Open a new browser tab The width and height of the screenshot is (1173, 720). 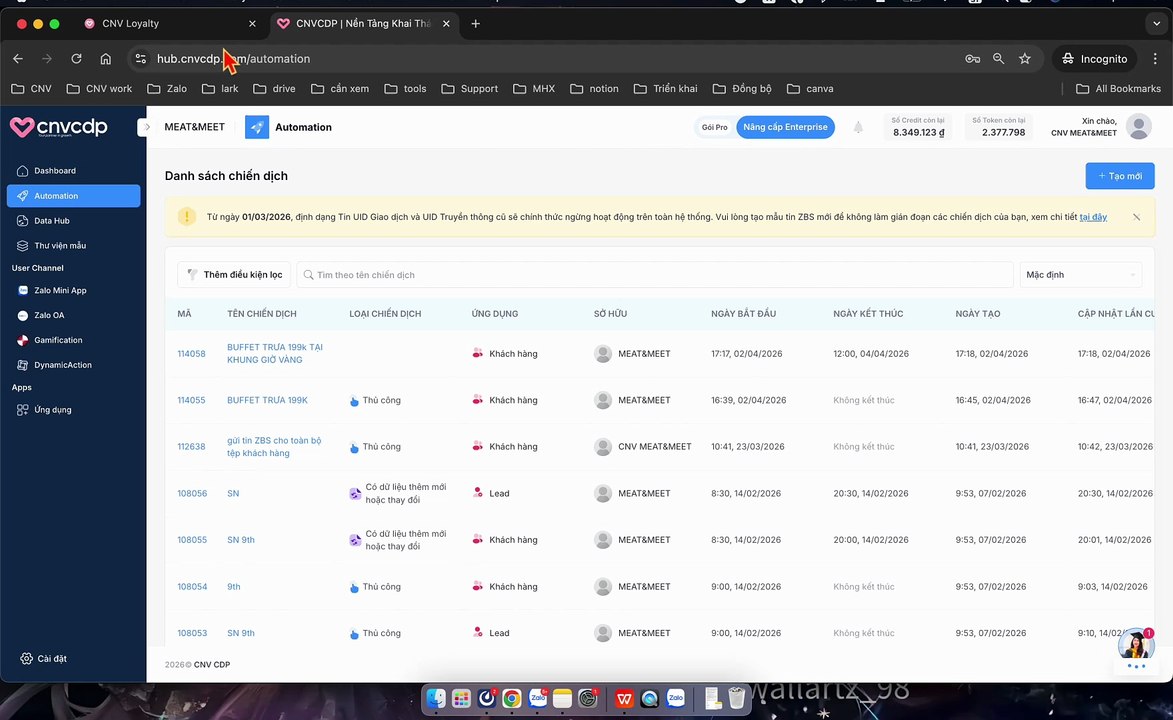pyautogui.click(x=475, y=23)
